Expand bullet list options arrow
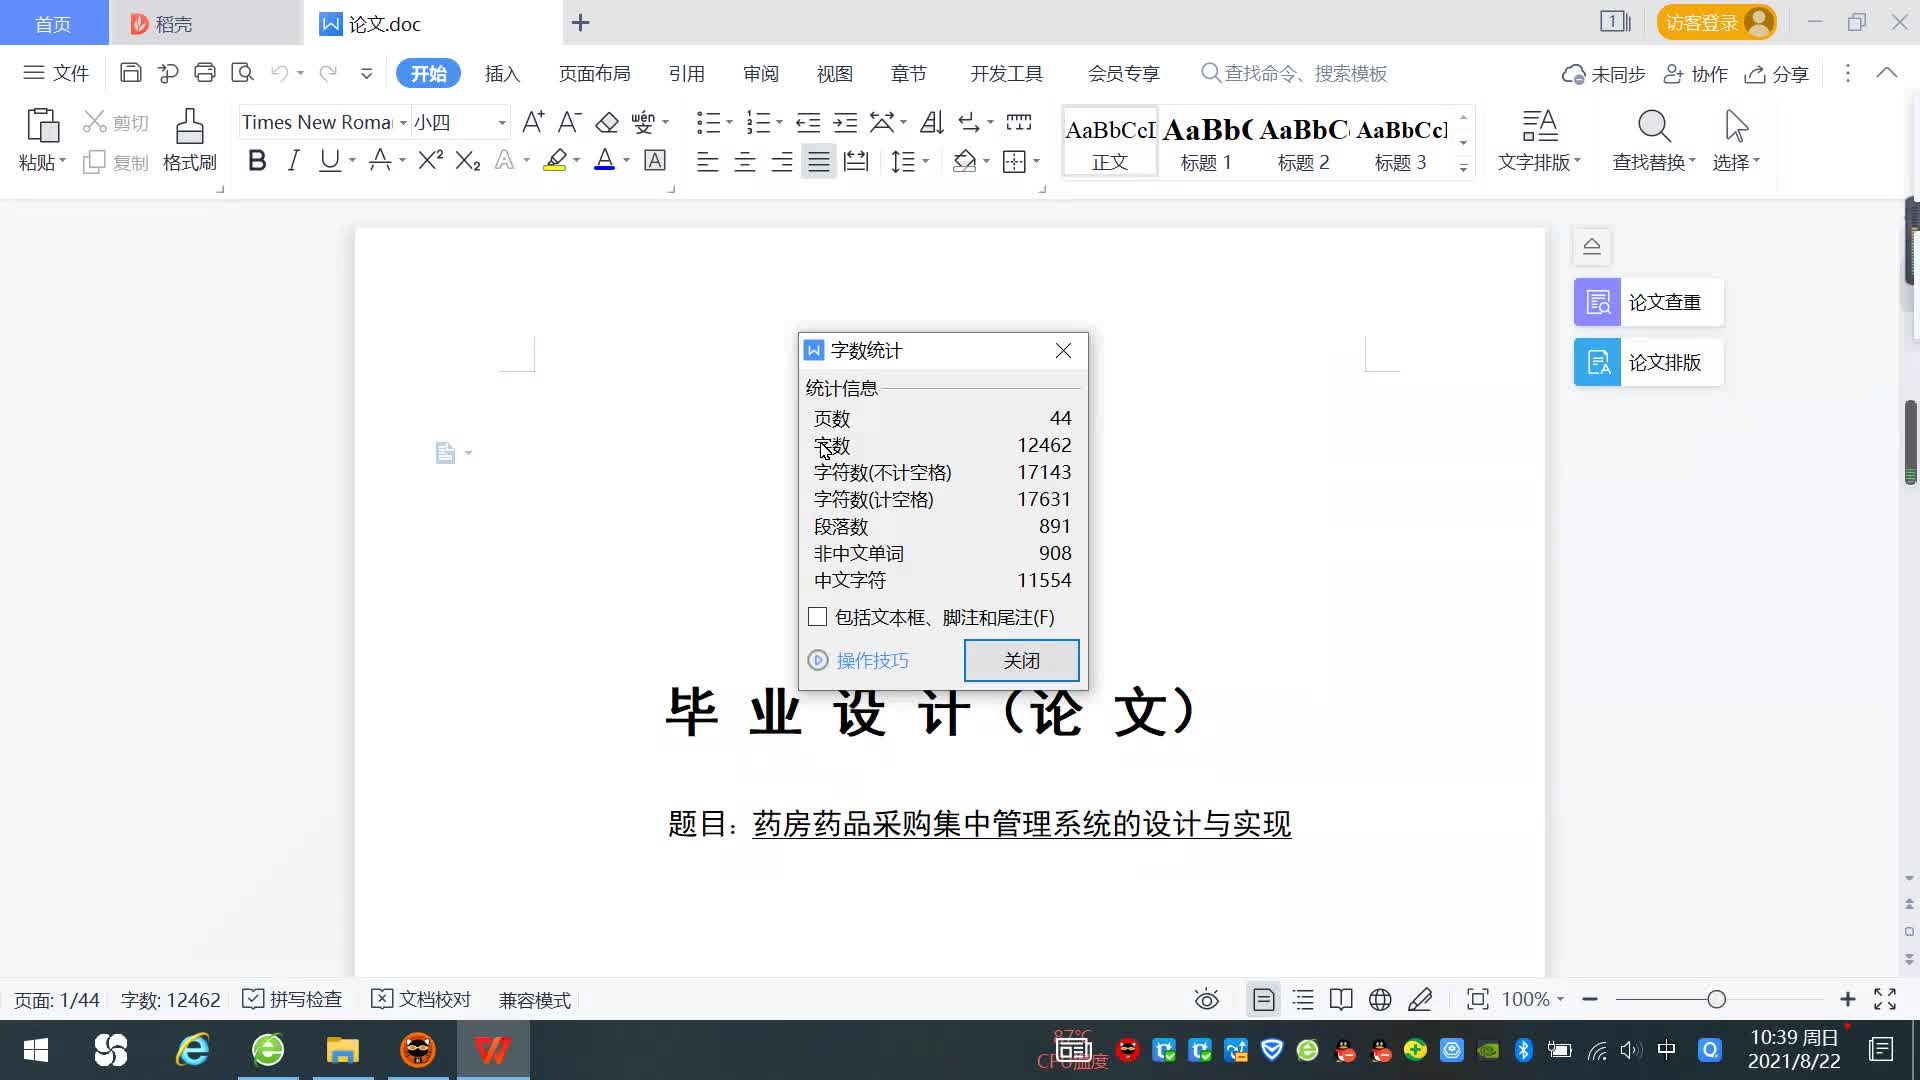 (730, 123)
